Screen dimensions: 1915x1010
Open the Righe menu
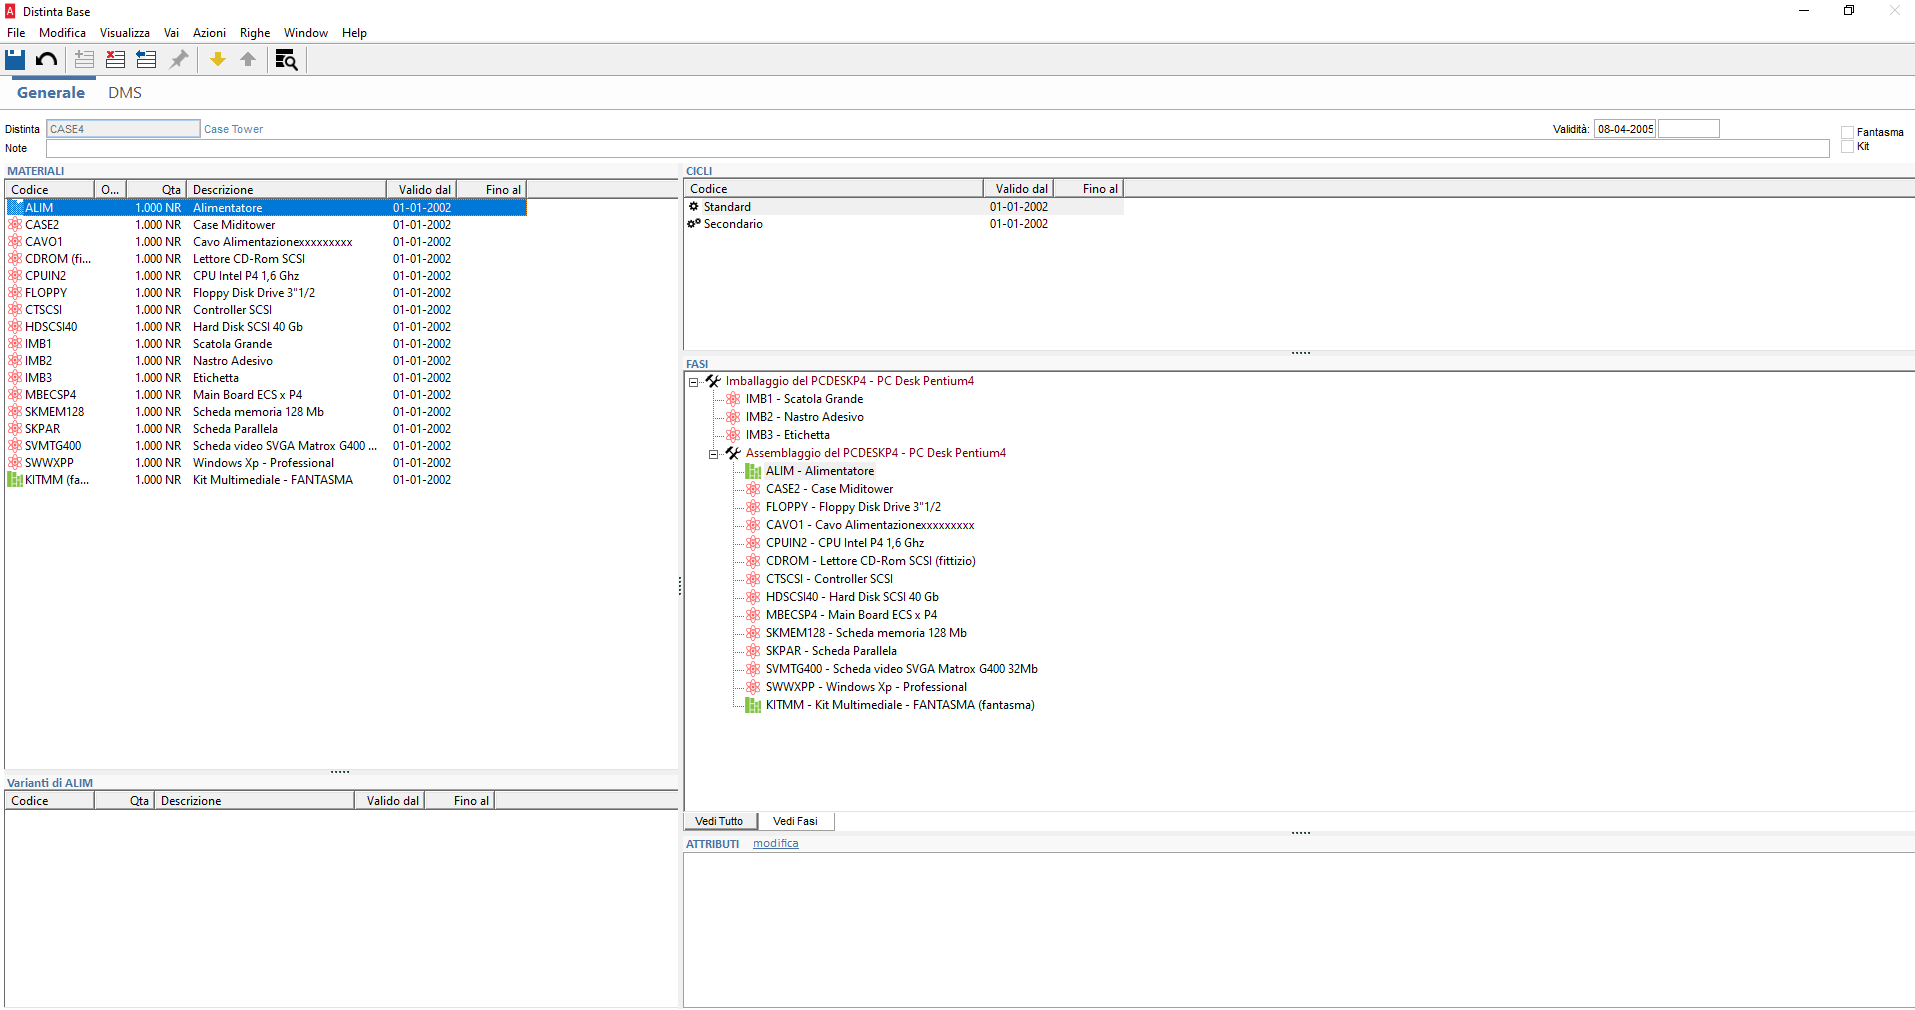[255, 33]
